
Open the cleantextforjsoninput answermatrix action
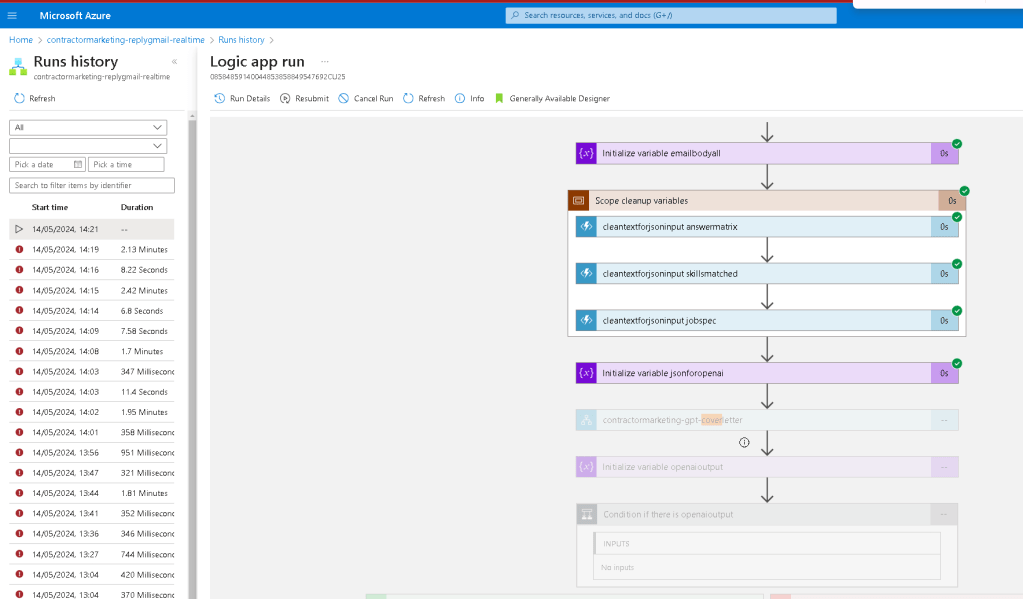point(767,226)
